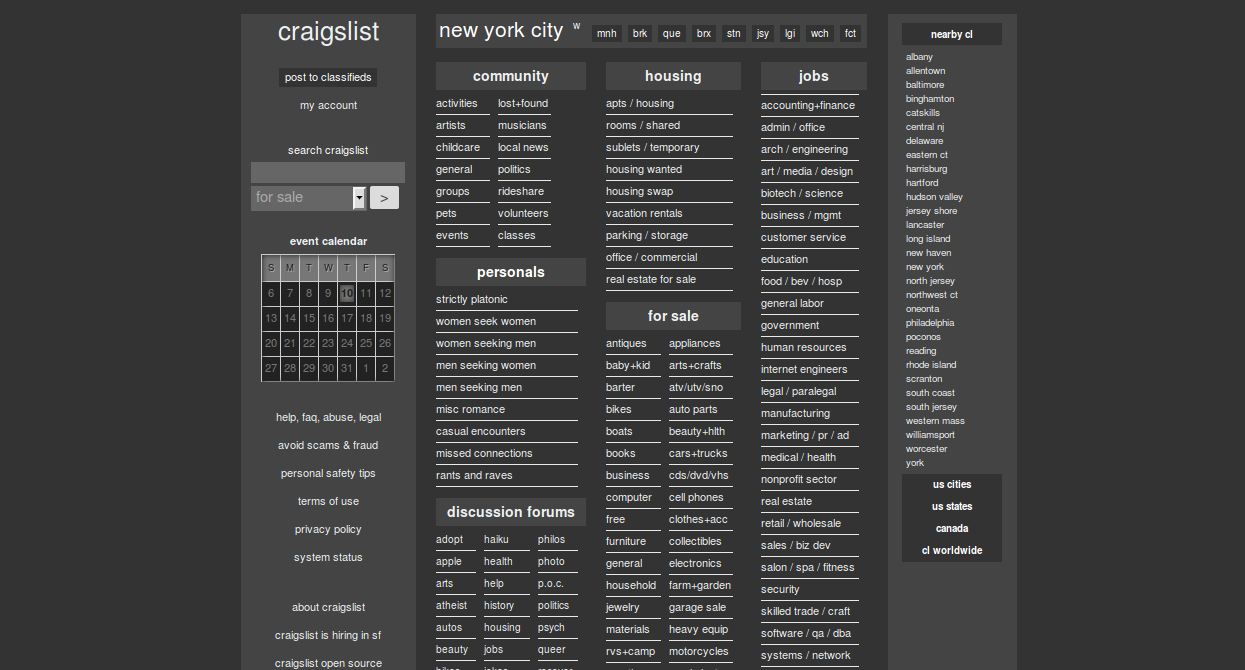Open the my account link
This screenshot has width=1245, height=670.
click(x=328, y=105)
